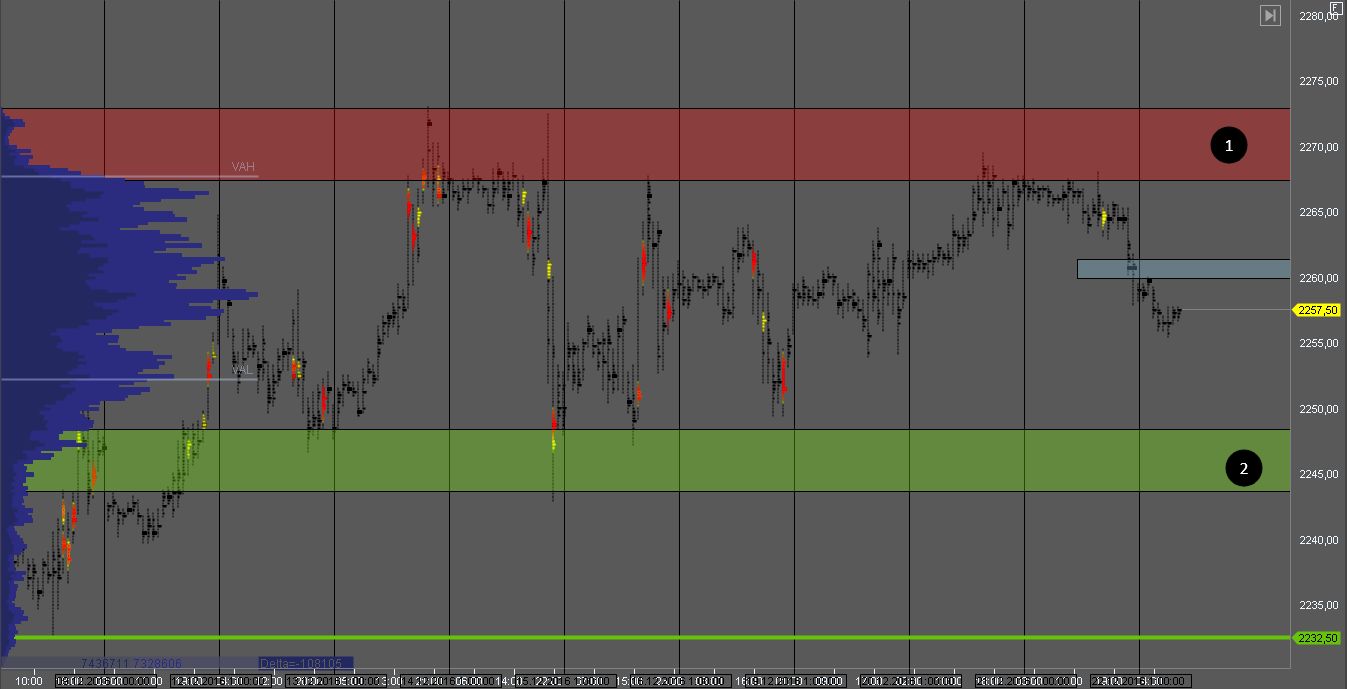Viewport: 1347px width, 689px height.
Task: Click the VAL label on volume profile
Action: 241,370
